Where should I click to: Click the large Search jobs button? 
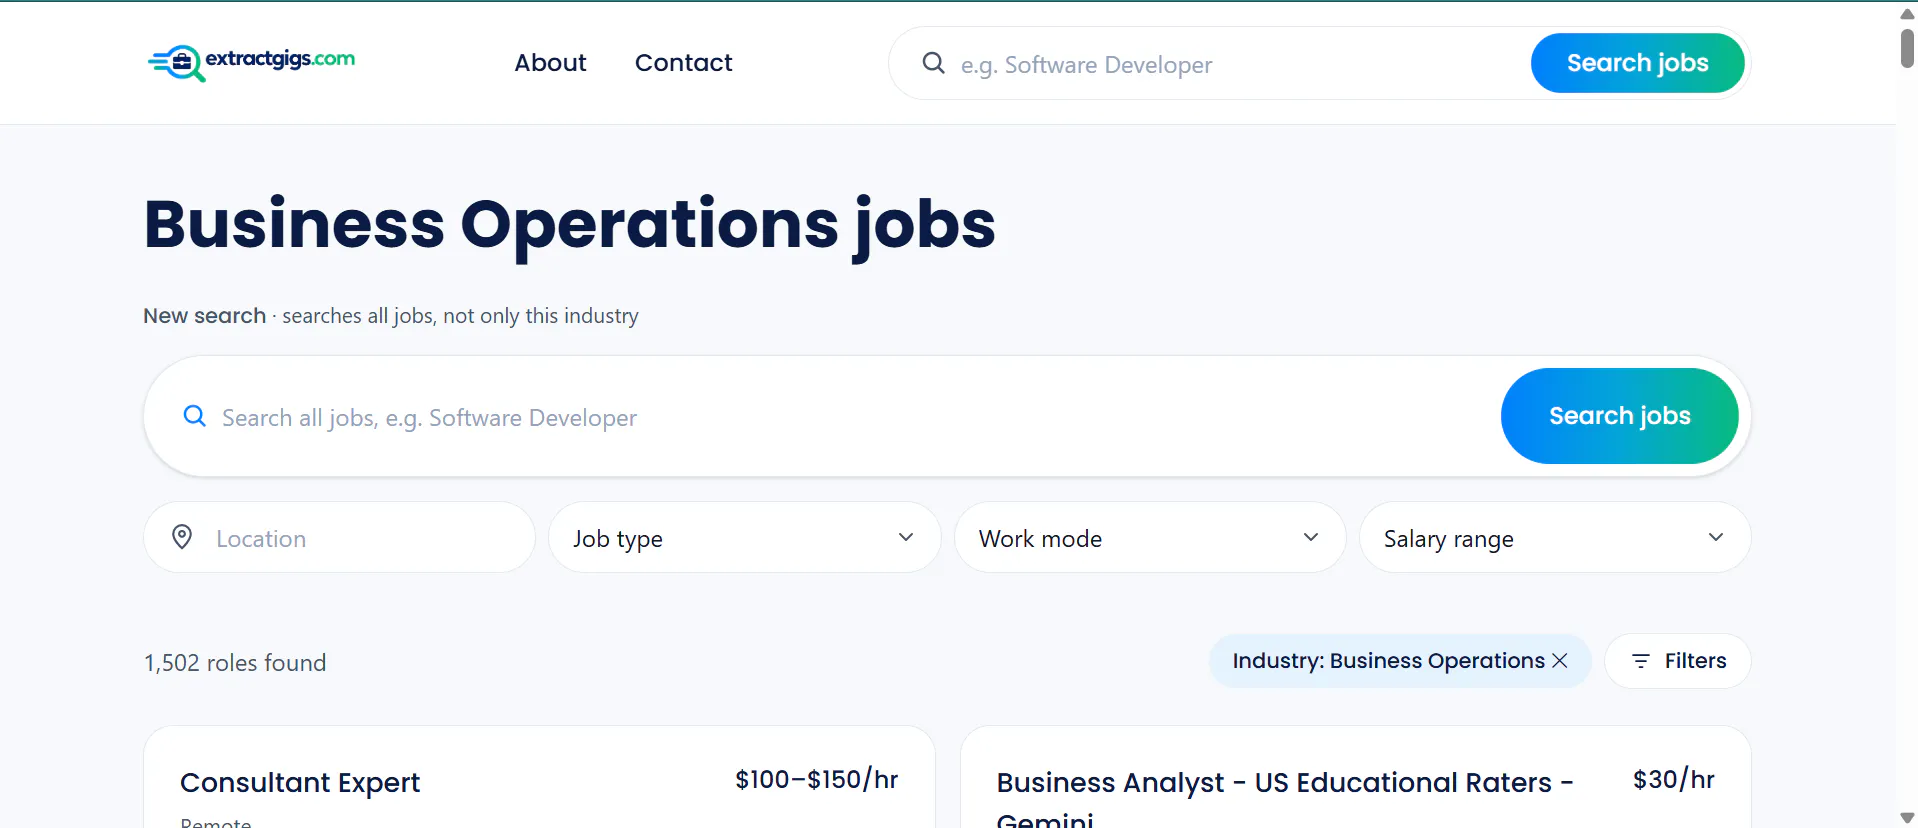pyautogui.click(x=1619, y=416)
